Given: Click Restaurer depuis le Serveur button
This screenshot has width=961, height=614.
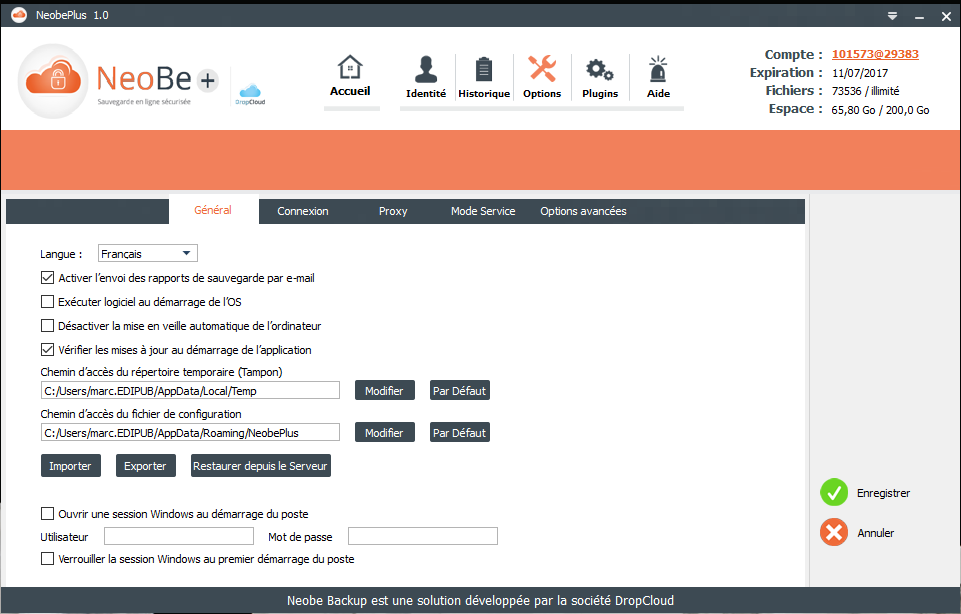Looking at the screenshot, I should [x=260, y=466].
